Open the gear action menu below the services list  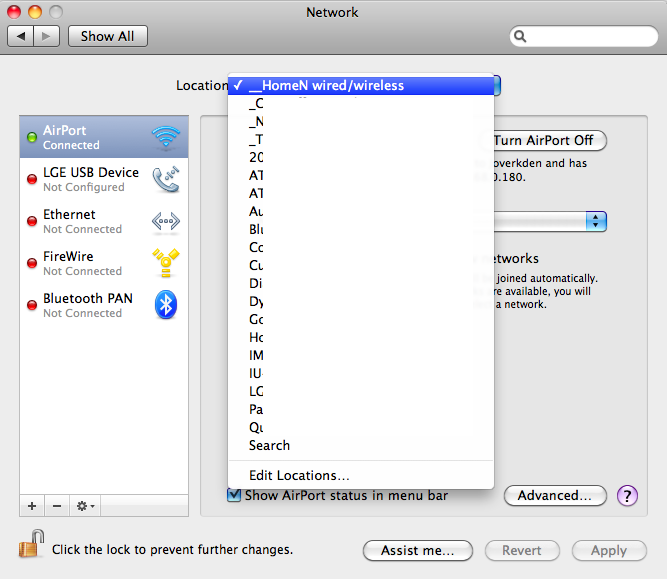click(x=85, y=506)
